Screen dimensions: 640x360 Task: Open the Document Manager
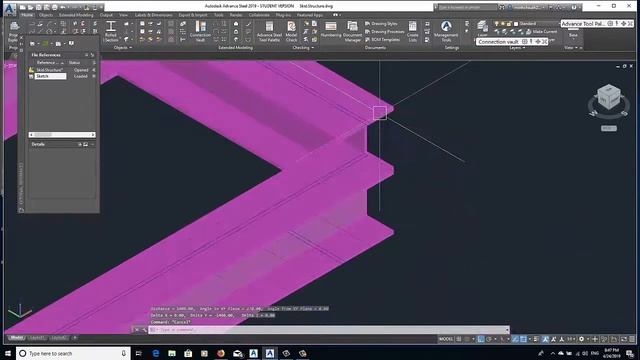(352, 31)
